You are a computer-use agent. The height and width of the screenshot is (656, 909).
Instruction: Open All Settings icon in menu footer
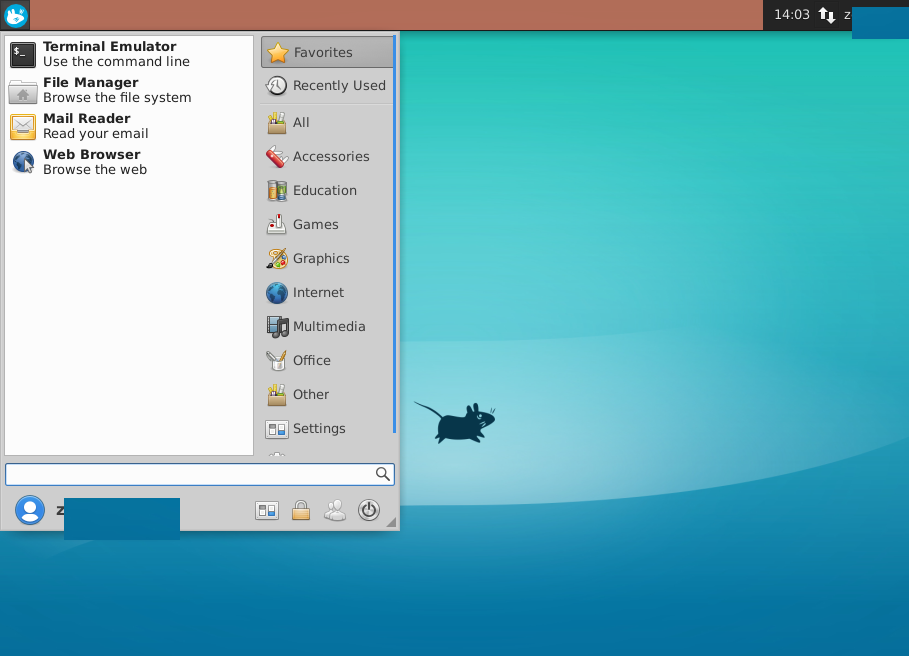[x=267, y=510]
